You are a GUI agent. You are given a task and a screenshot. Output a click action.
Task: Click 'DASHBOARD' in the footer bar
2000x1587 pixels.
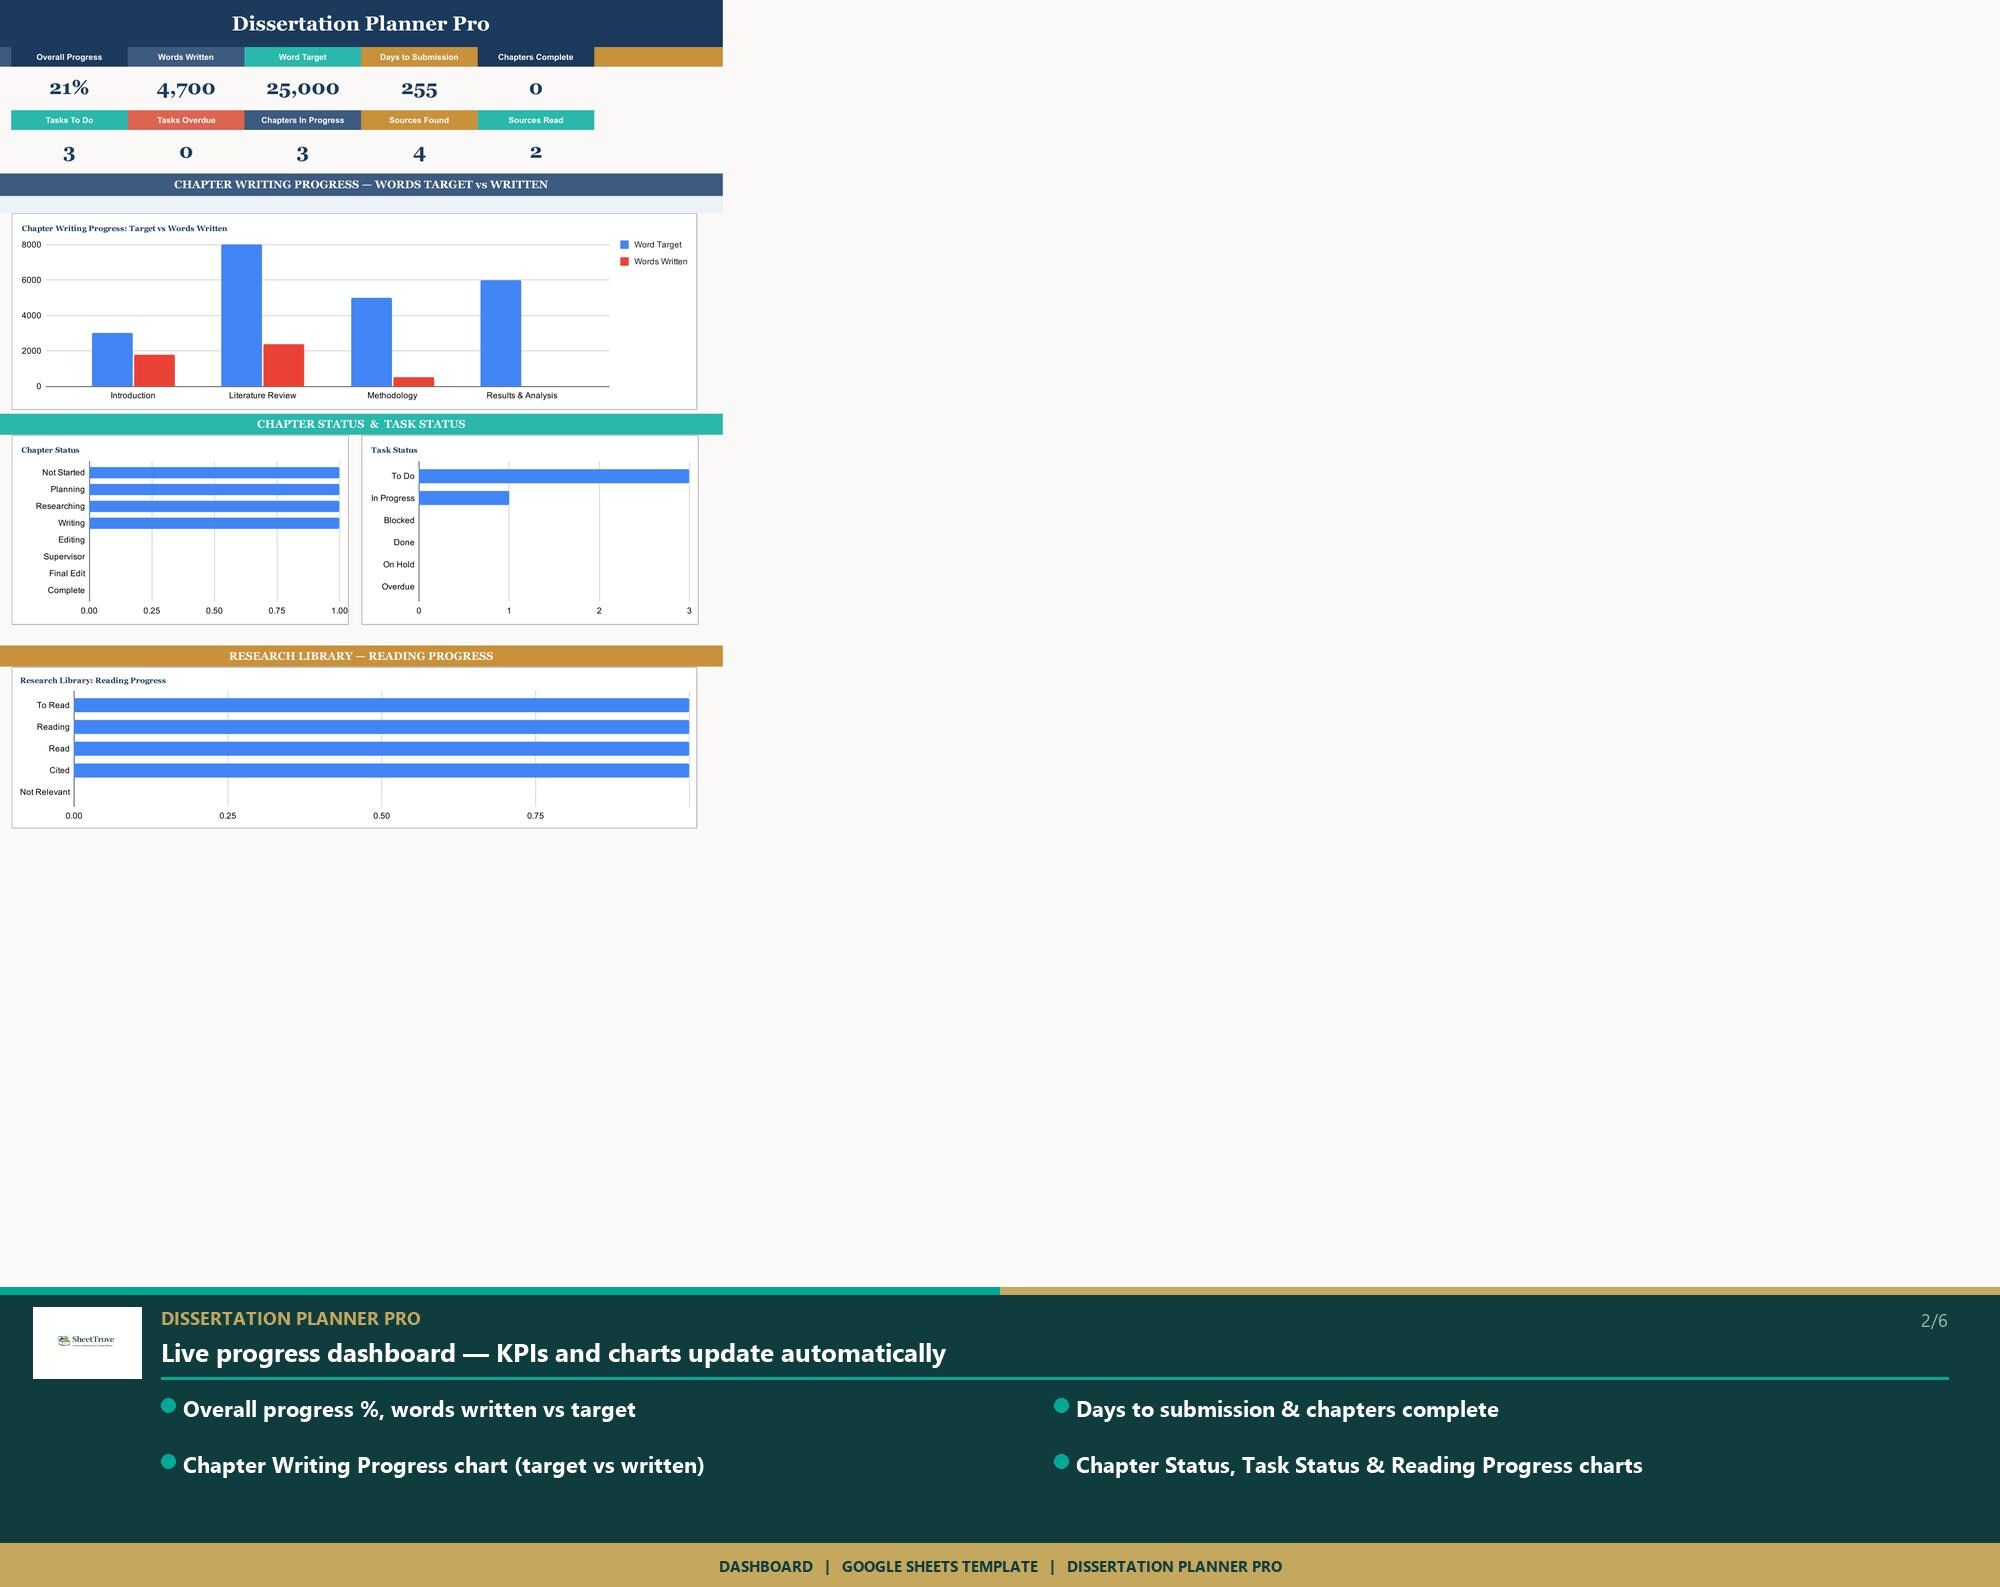click(766, 1567)
